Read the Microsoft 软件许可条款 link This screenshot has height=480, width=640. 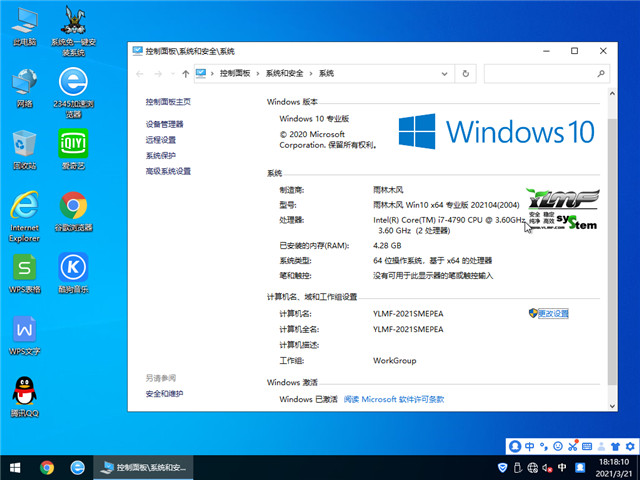click(x=394, y=399)
